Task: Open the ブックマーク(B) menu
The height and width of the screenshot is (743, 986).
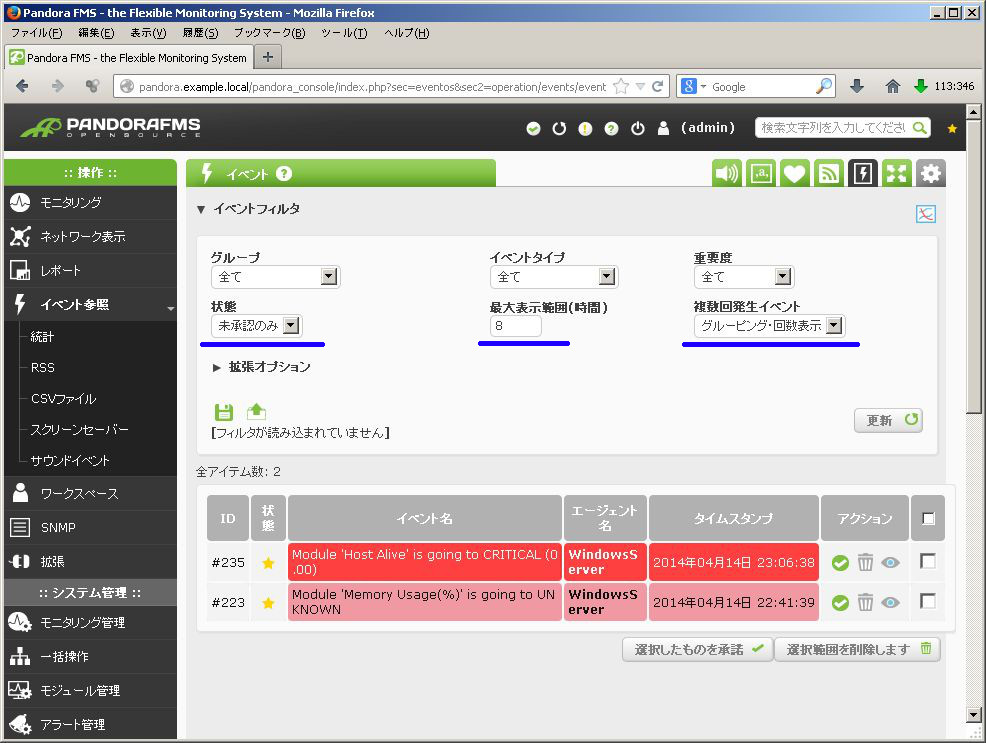Action: 269,33
